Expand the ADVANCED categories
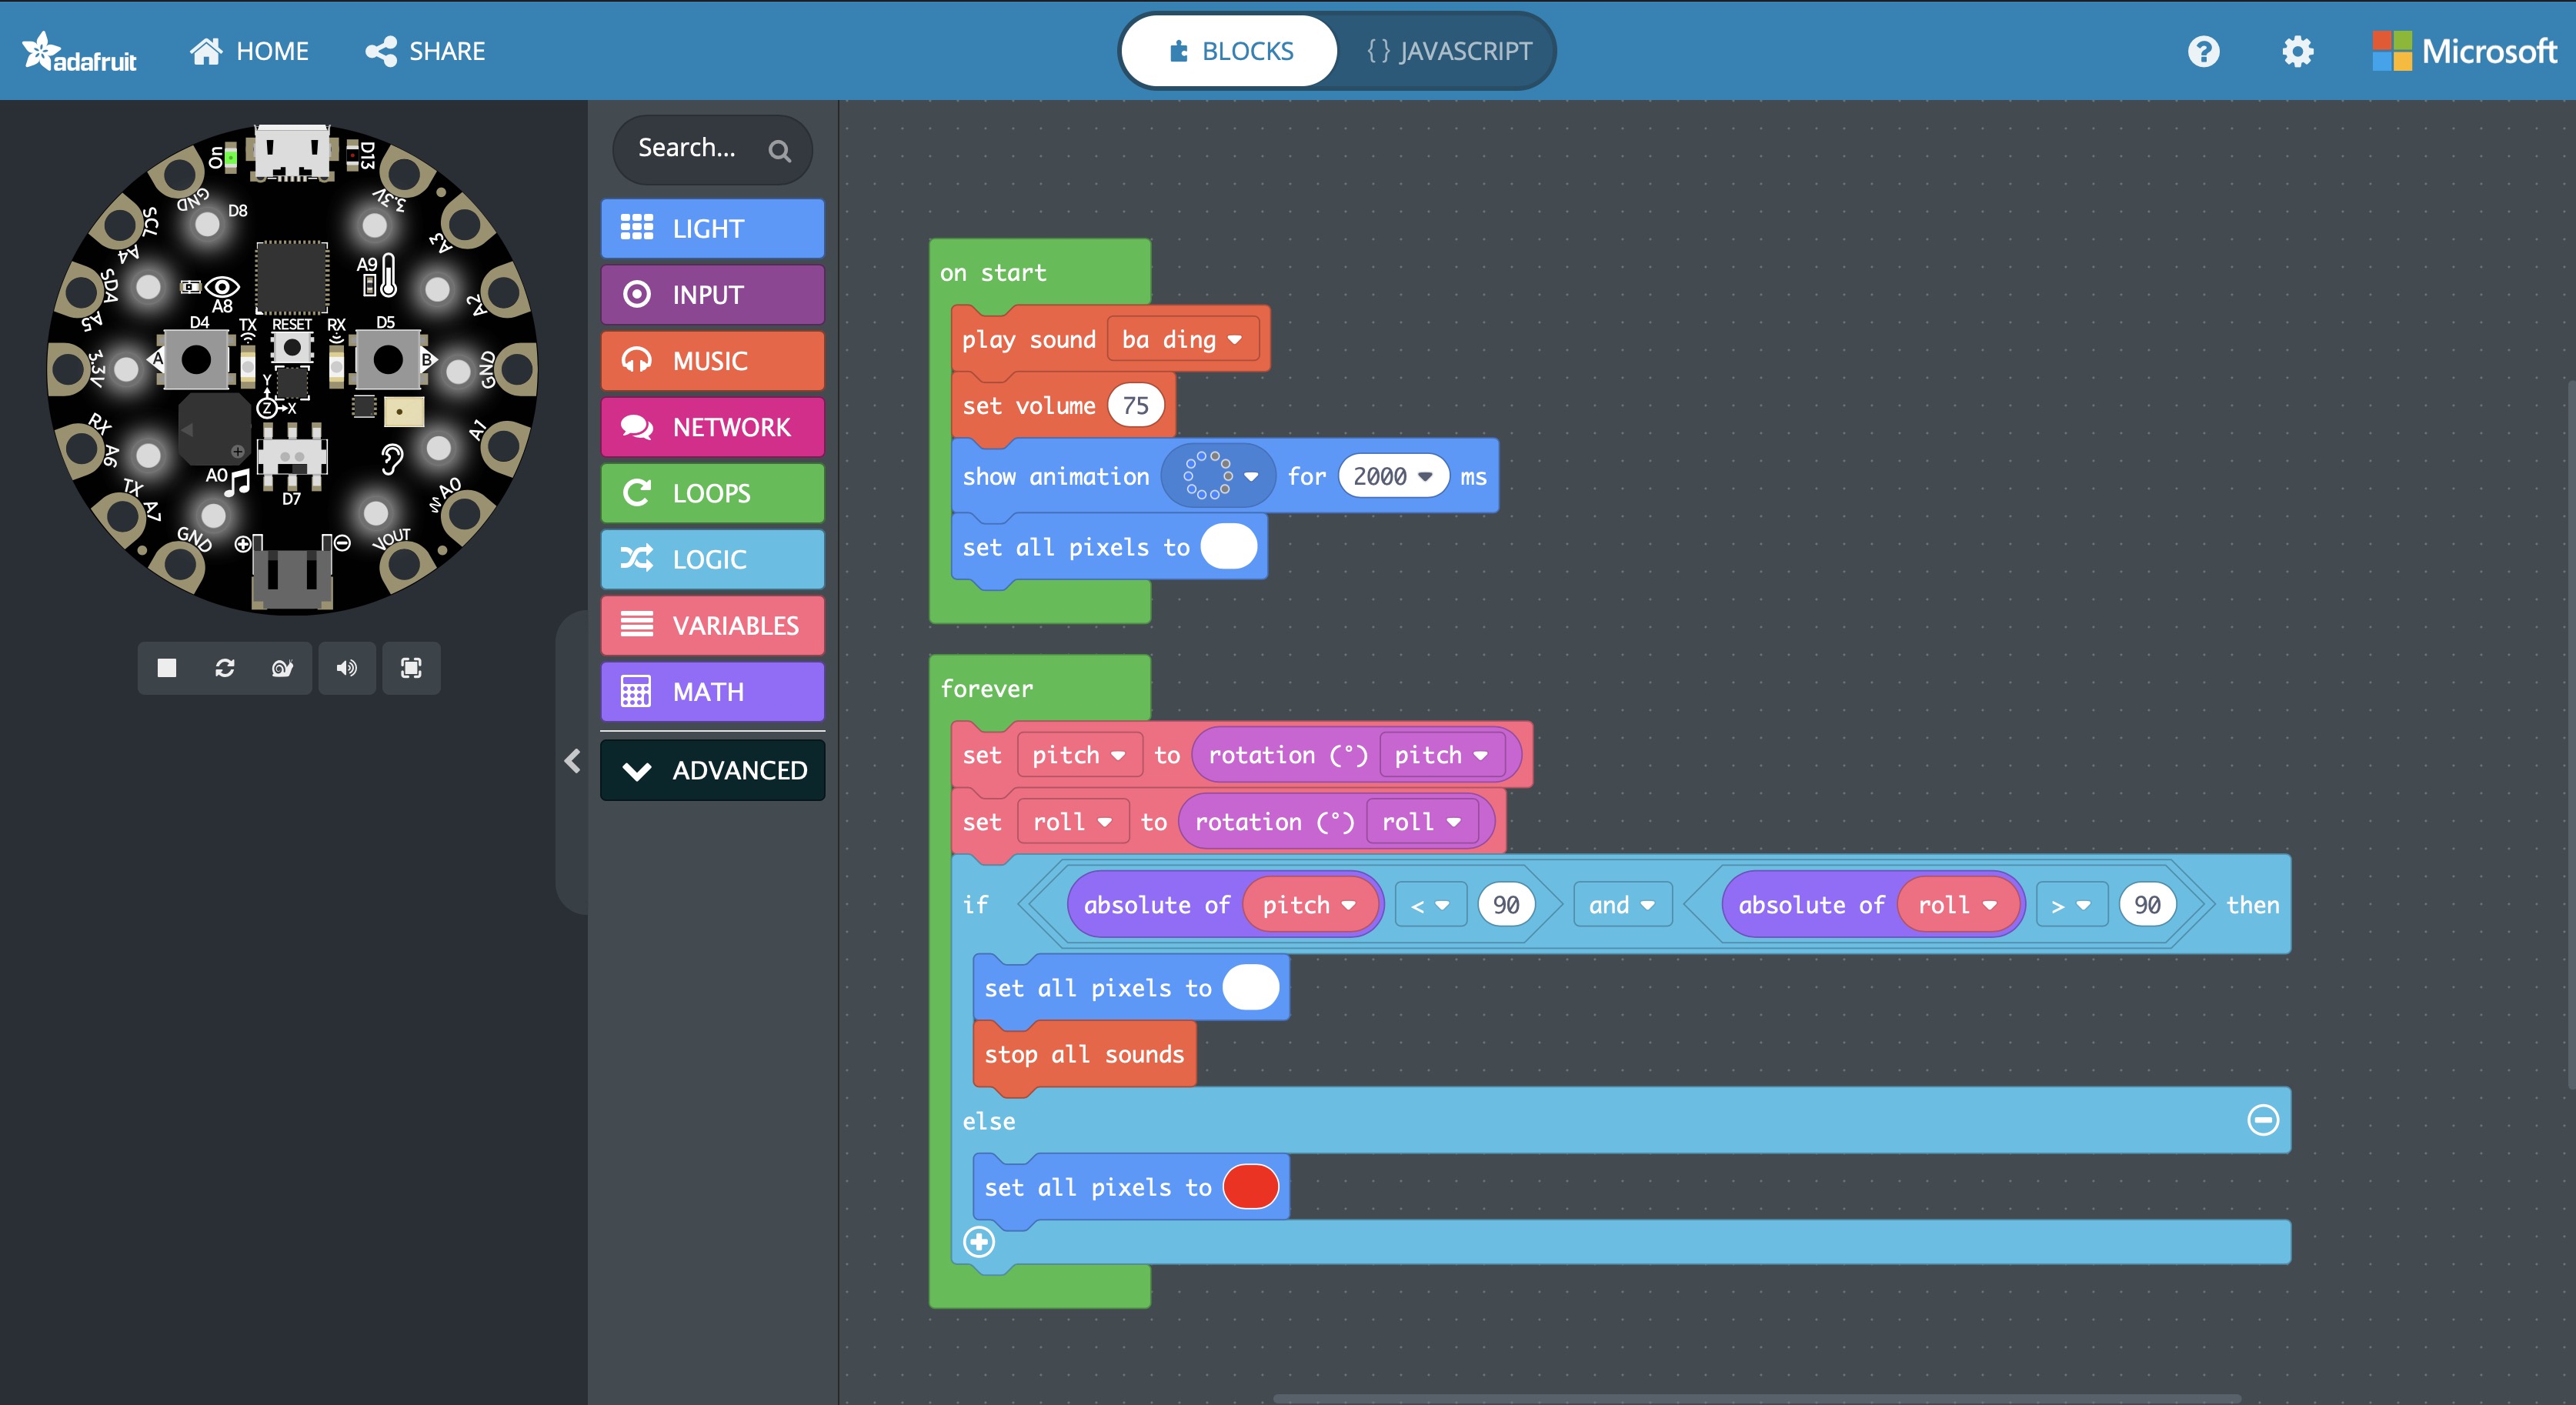This screenshot has height=1405, width=2576. click(712, 770)
